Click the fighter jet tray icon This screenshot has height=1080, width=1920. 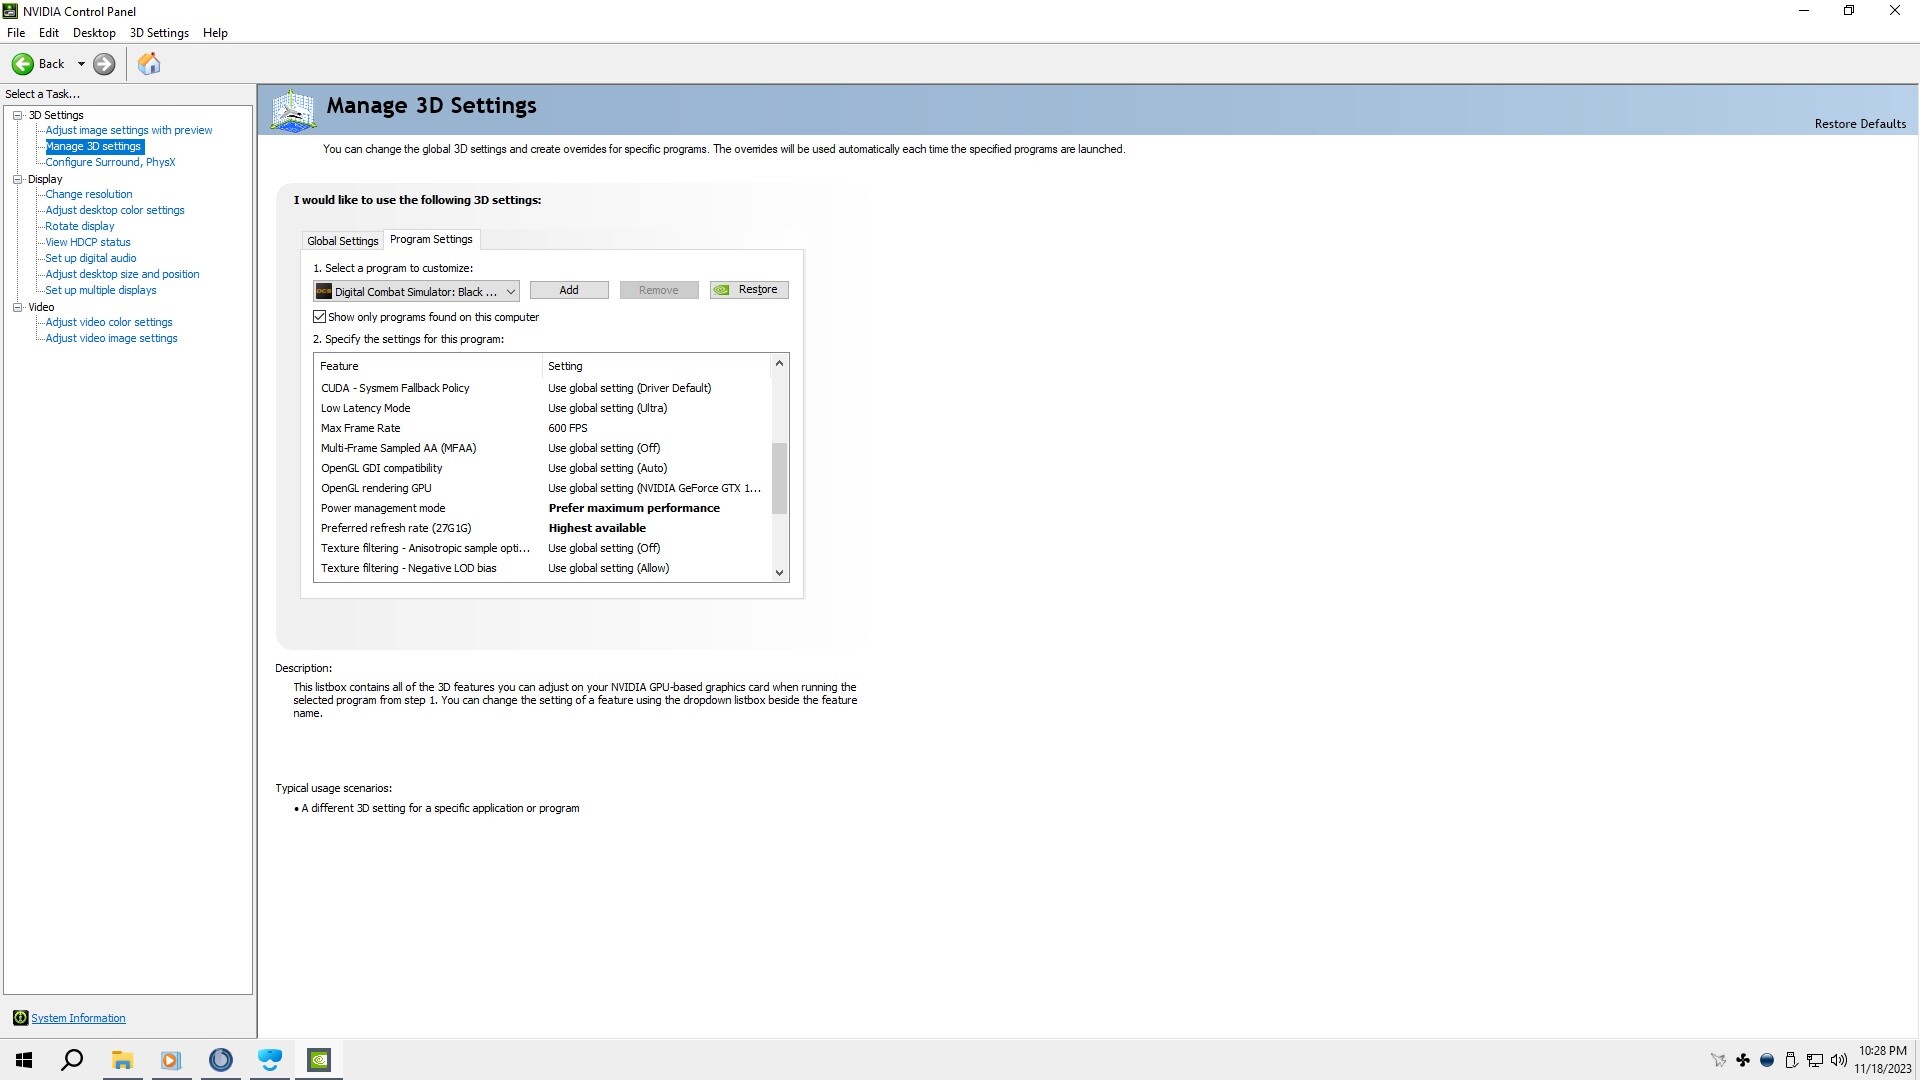coord(1718,1060)
